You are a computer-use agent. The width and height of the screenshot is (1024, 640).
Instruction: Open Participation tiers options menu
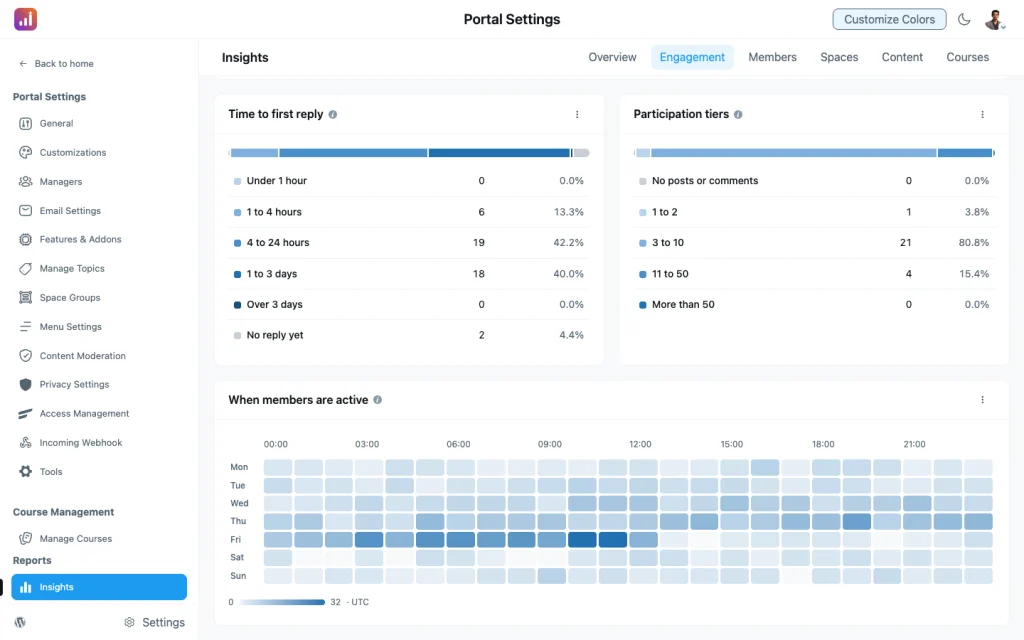point(982,114)
